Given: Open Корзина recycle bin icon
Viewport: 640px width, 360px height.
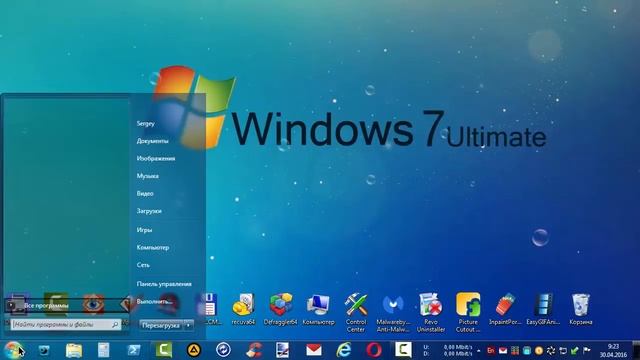Looking at the screenshot, I should (x=580, y=309).
